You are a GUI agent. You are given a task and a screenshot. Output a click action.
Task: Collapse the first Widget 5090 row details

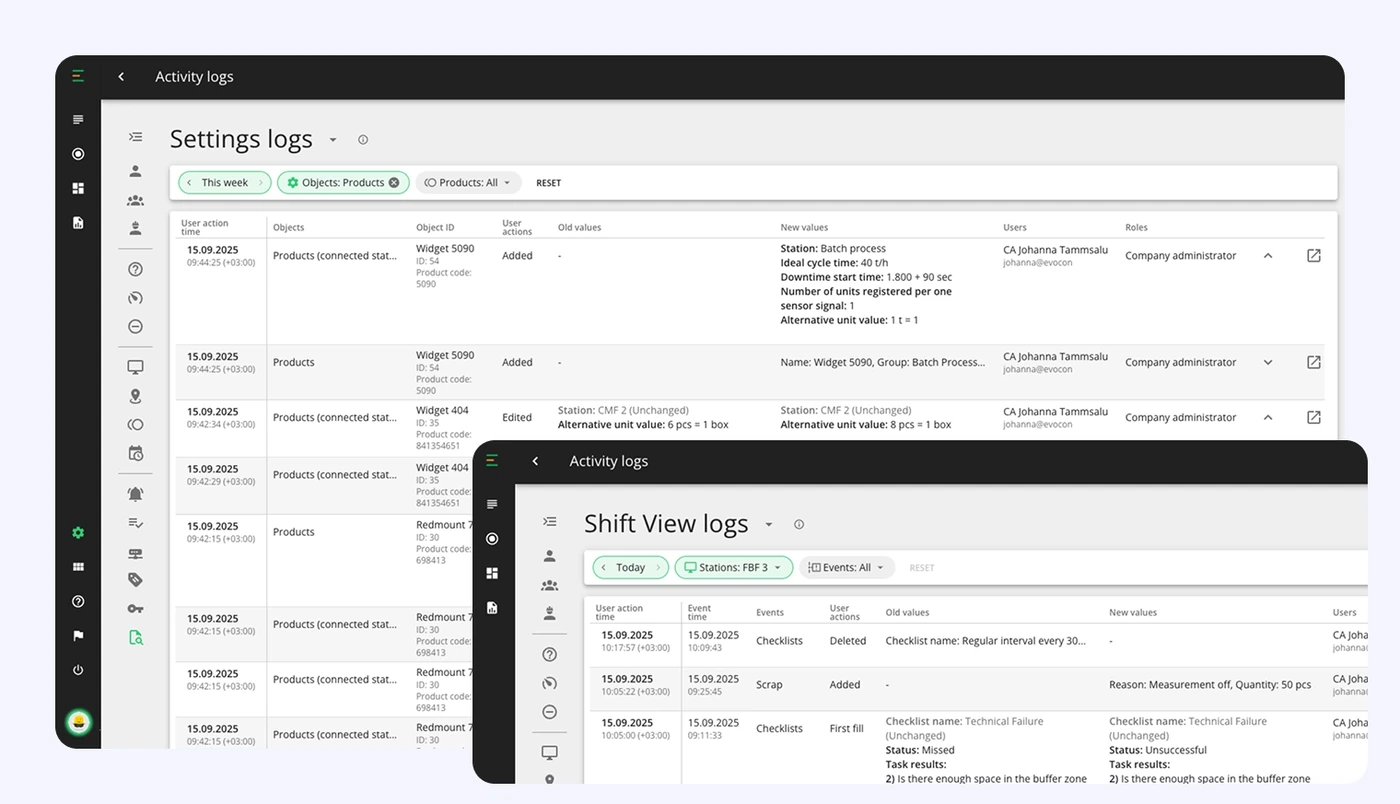coord(1268,256)
